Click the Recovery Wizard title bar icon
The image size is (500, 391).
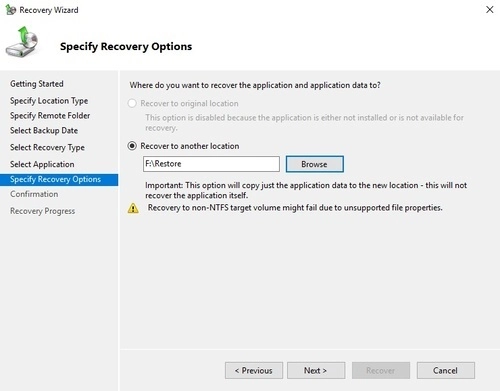[x=11, y=10]
